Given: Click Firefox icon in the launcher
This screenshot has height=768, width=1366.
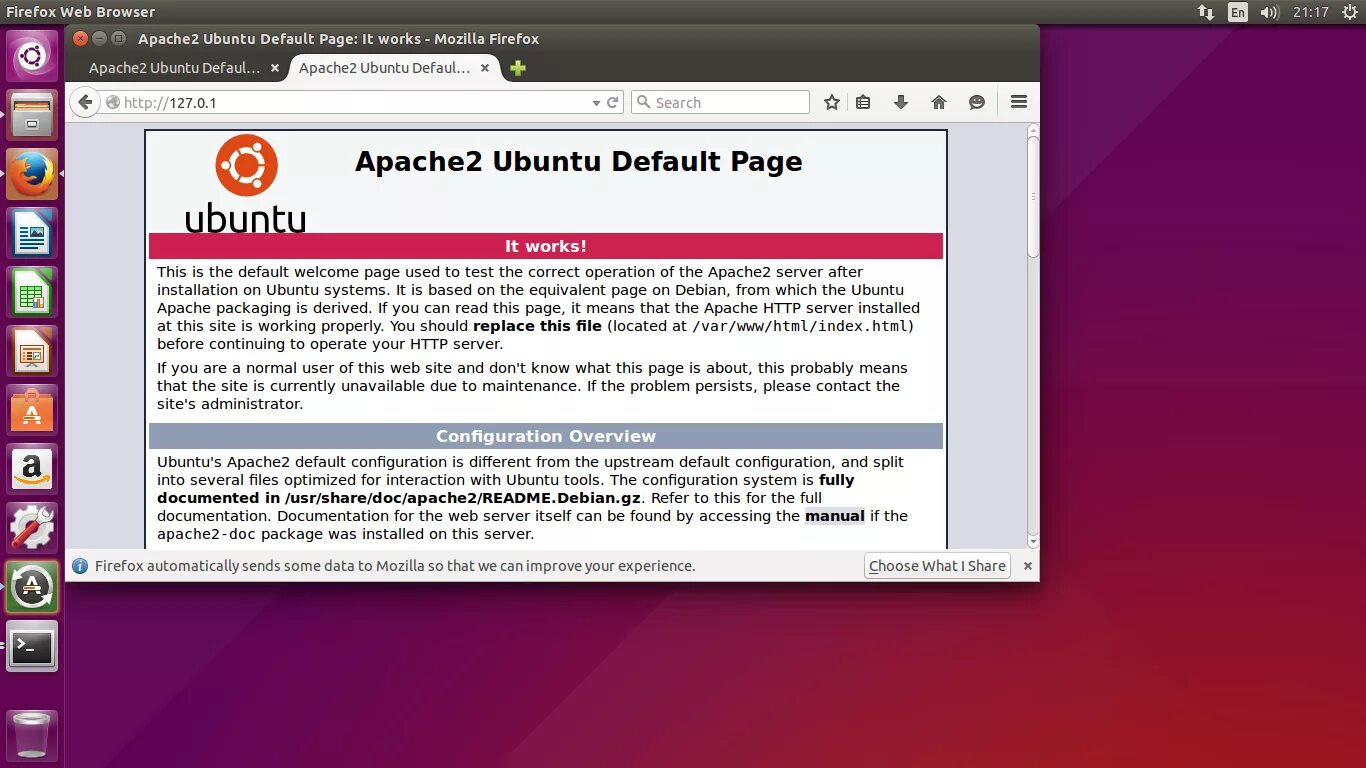Looking at the screenshot, I should pos(33,174).
